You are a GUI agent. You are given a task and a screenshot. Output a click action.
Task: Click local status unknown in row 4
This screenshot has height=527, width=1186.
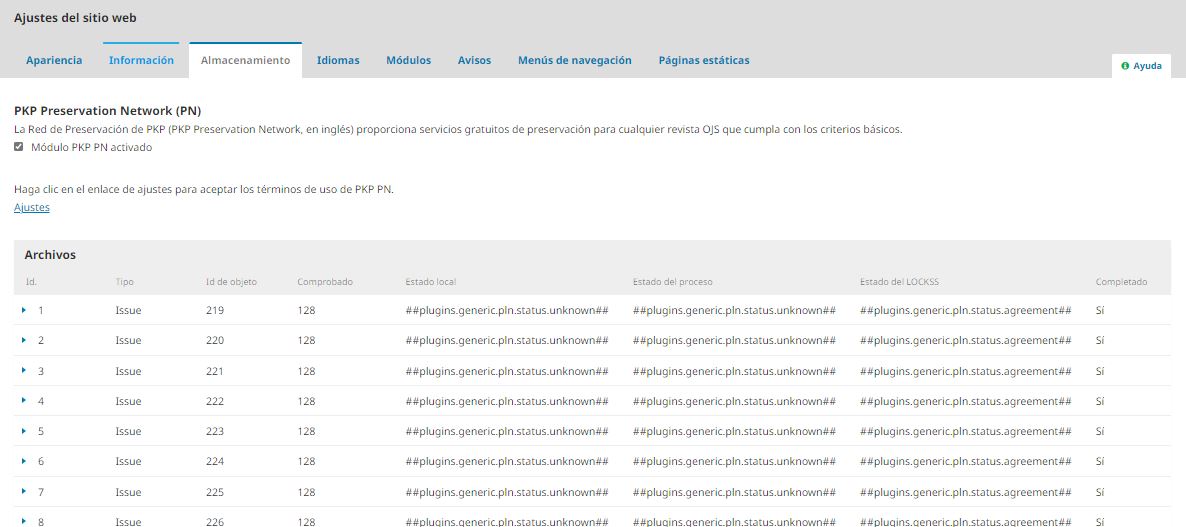(507, 401)
